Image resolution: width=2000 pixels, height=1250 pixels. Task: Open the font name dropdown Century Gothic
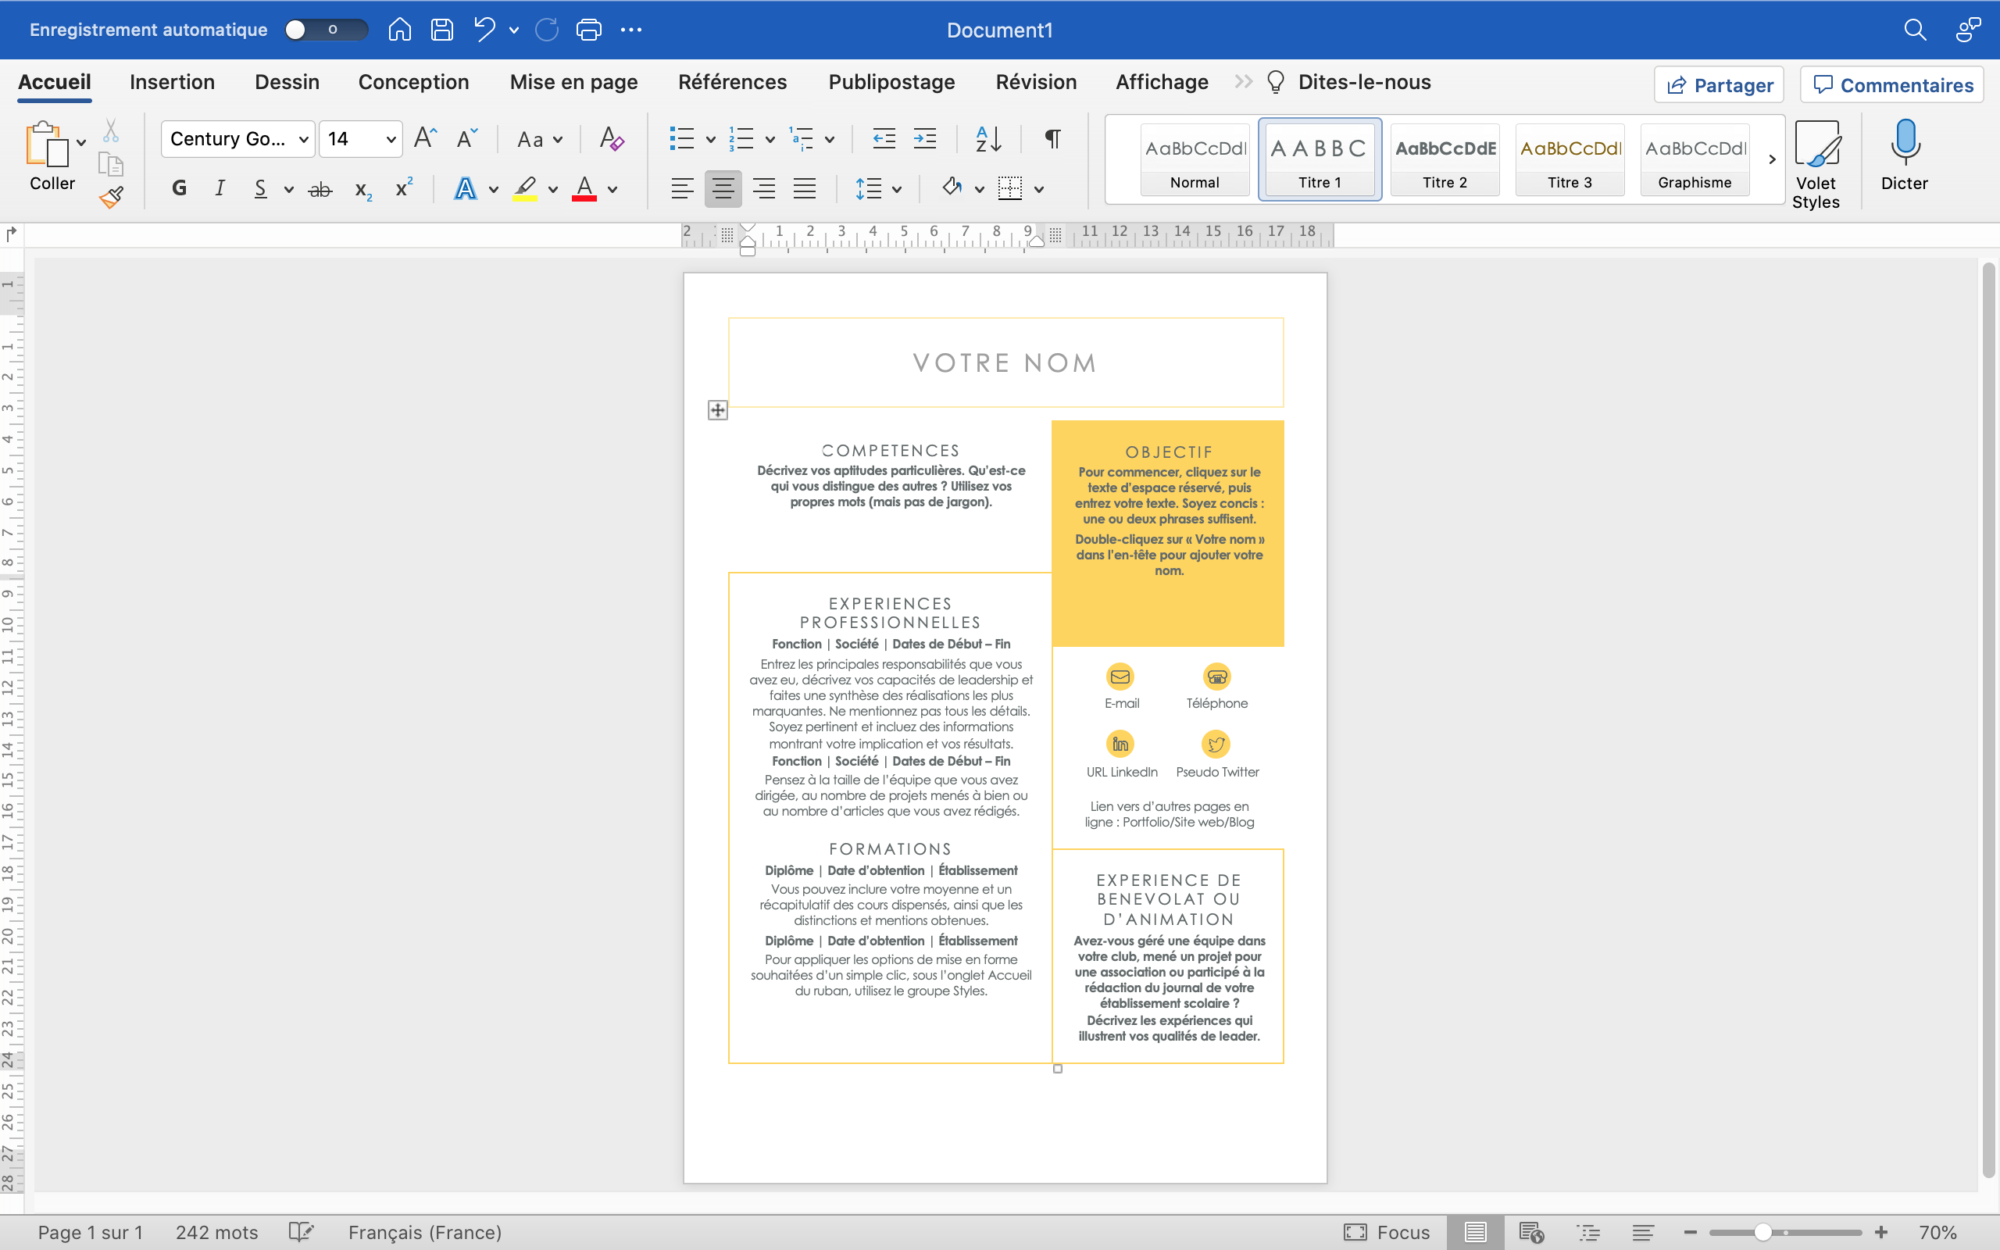click(238, 139)
